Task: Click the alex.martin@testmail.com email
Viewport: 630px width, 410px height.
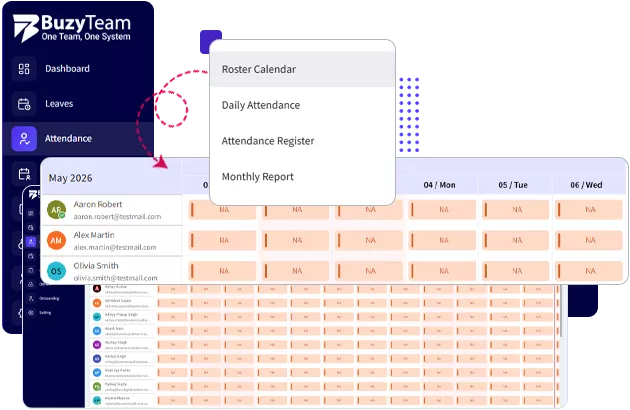Action: pyautogui.click(x=115, y=247)
